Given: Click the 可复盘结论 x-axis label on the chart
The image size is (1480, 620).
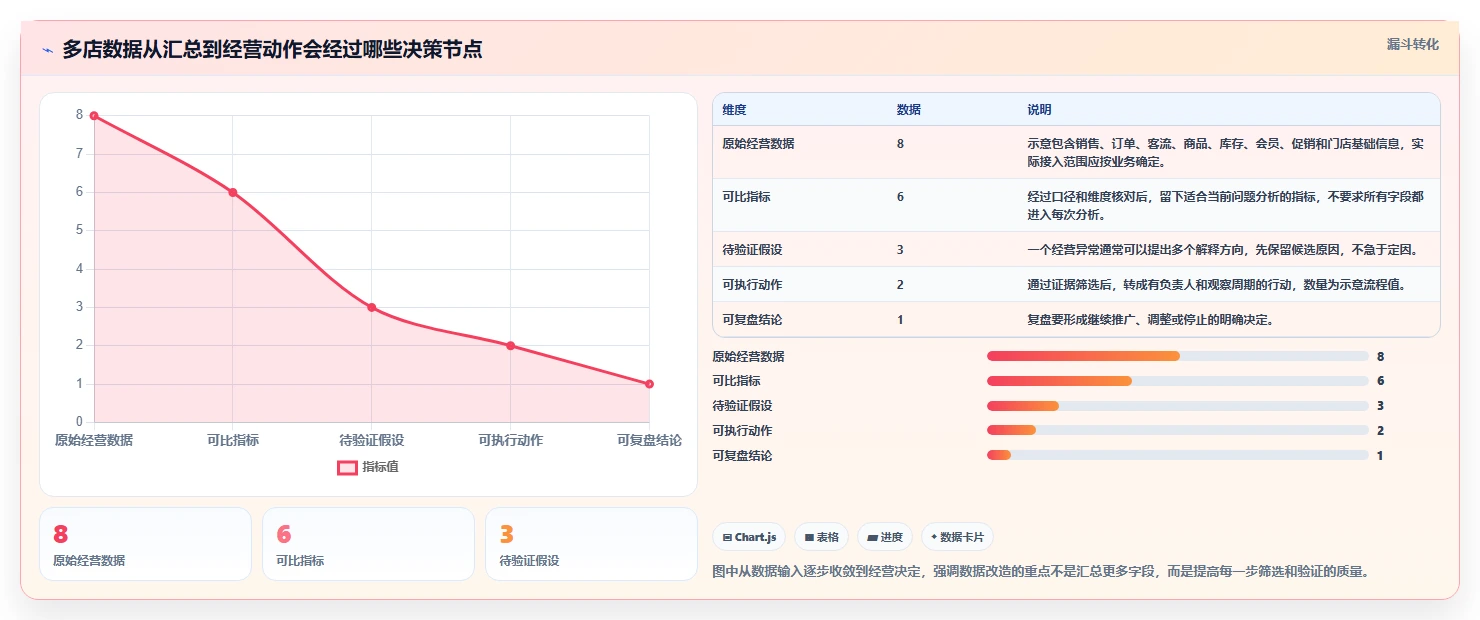Looking at the screenshot, I should point(649,440).
